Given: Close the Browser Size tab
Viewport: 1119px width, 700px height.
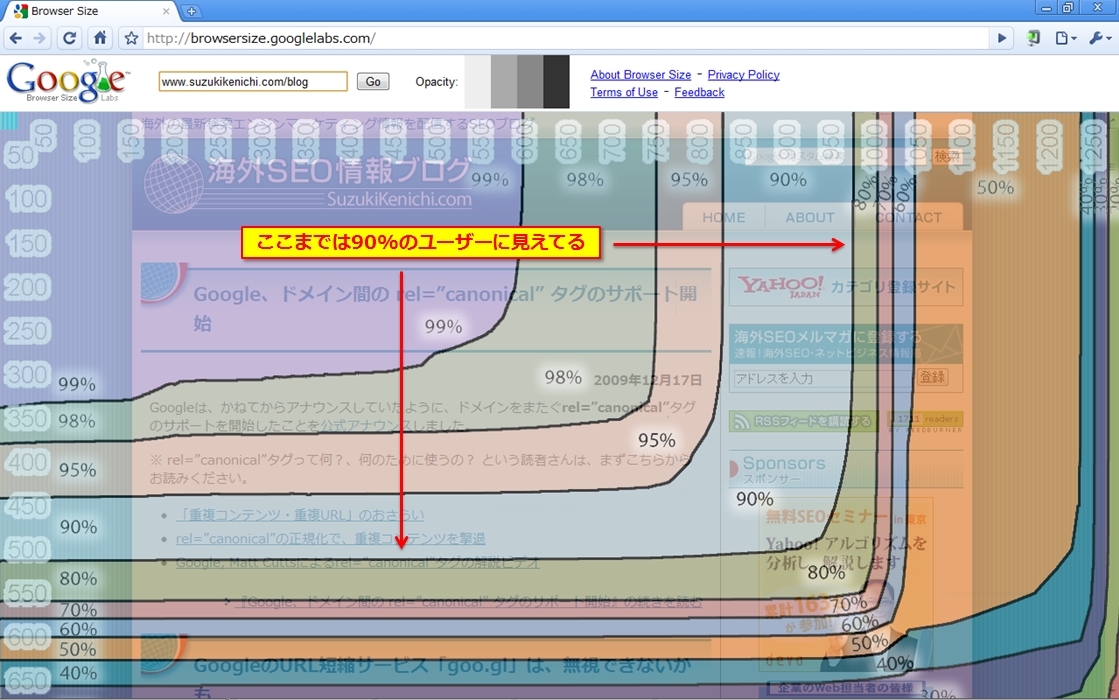Looking at the screenshot, I should [166, 11].
